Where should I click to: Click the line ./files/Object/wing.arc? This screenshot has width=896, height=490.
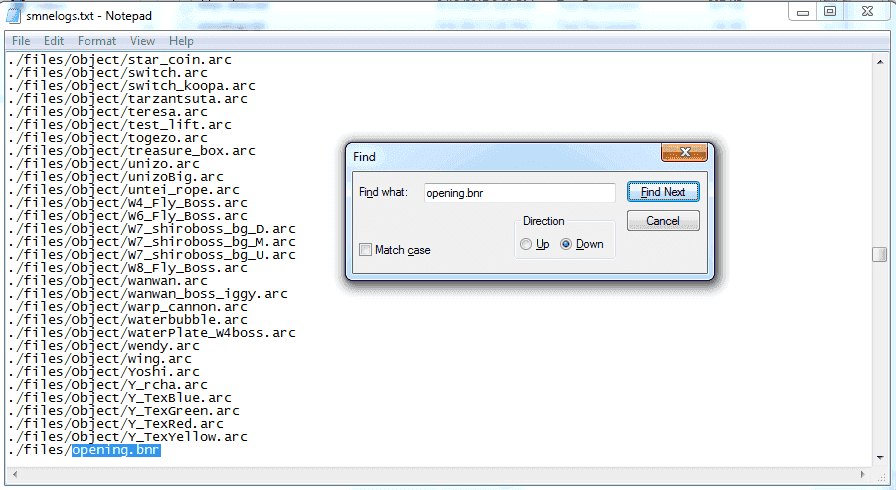click(x=100, y=359)
